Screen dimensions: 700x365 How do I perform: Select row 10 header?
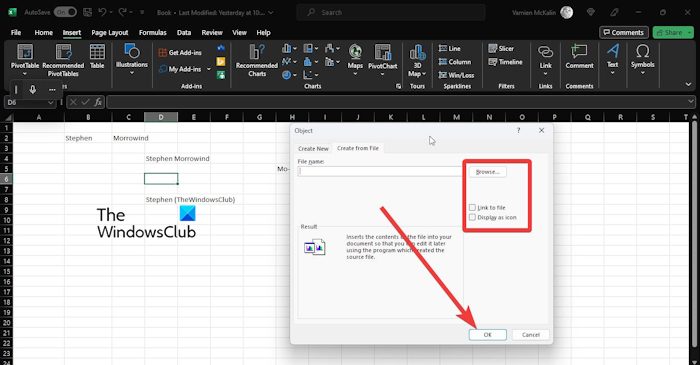[x=7, y=220]
